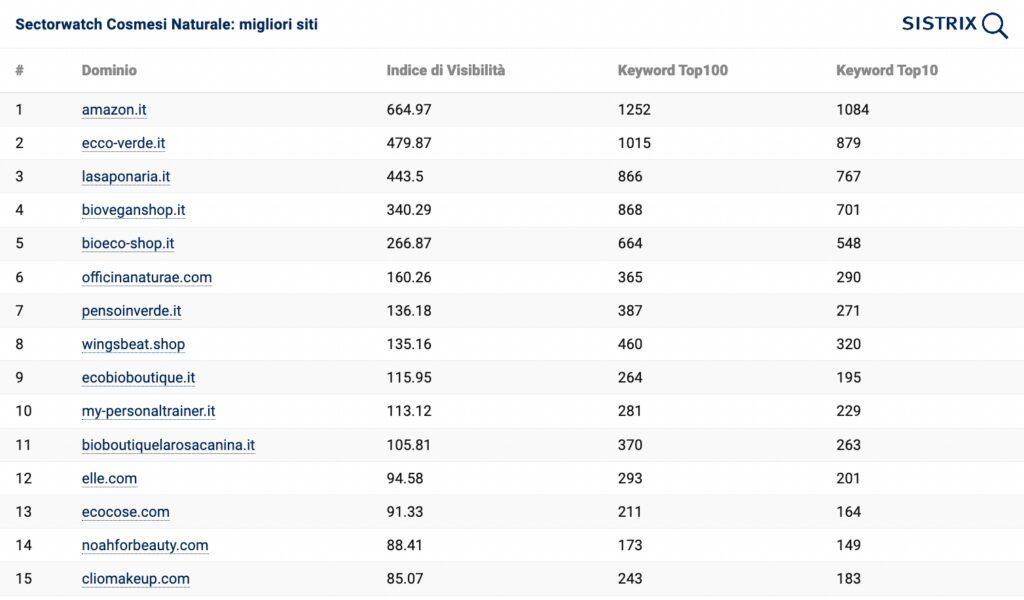The width and height of the screenshot is (1024, 600).
Task: Click the Dominio column header
Action: (109, 70)
